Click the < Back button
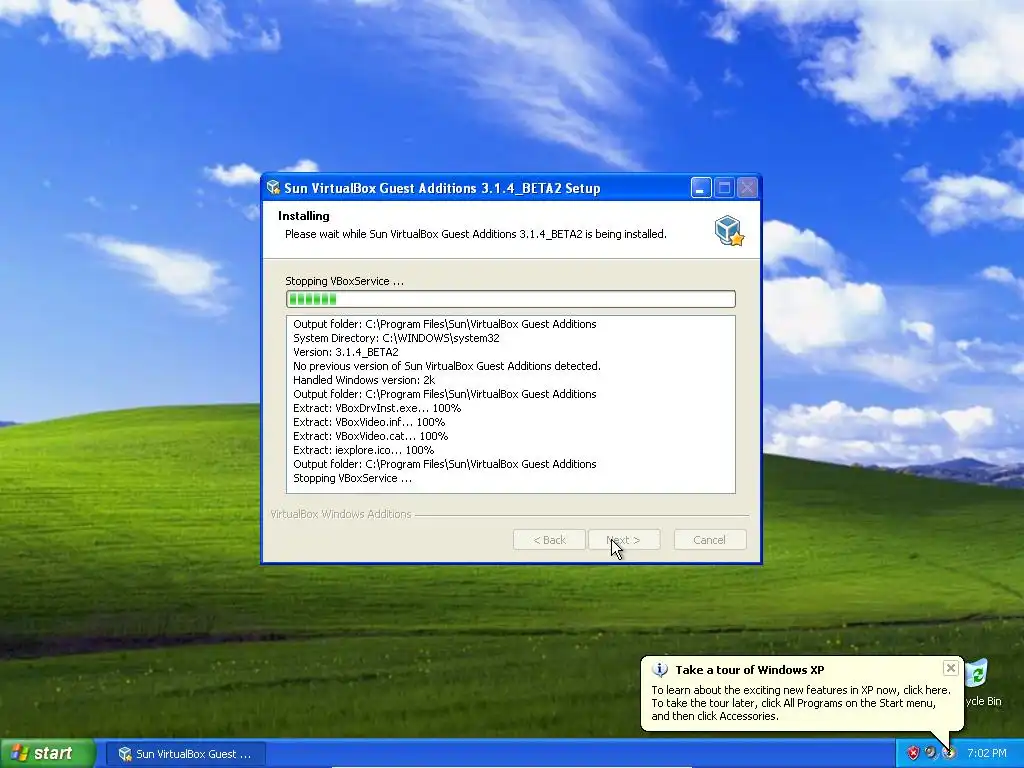 point(549,540)
